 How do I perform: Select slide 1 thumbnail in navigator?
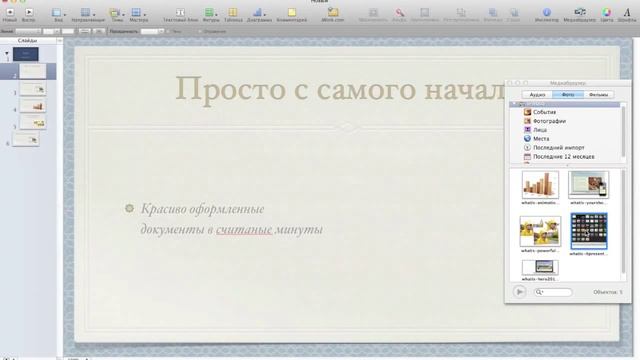pyautogui.click(x=26, y=54)
